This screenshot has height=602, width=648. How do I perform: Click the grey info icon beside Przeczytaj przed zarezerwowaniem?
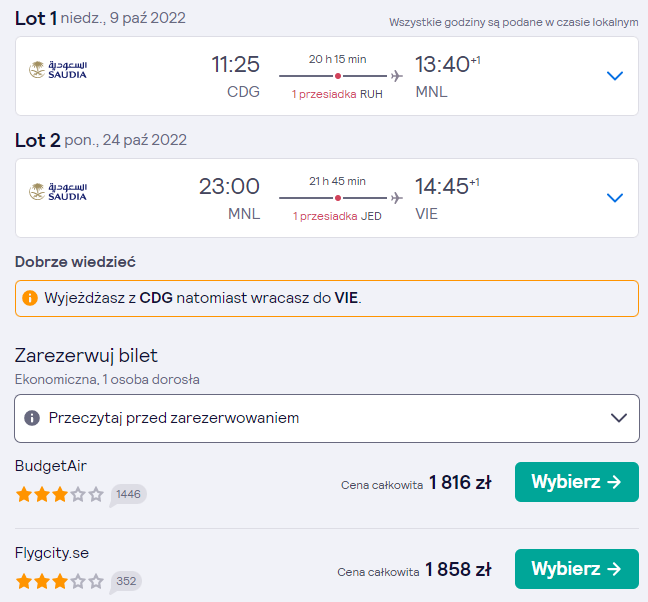32,418
